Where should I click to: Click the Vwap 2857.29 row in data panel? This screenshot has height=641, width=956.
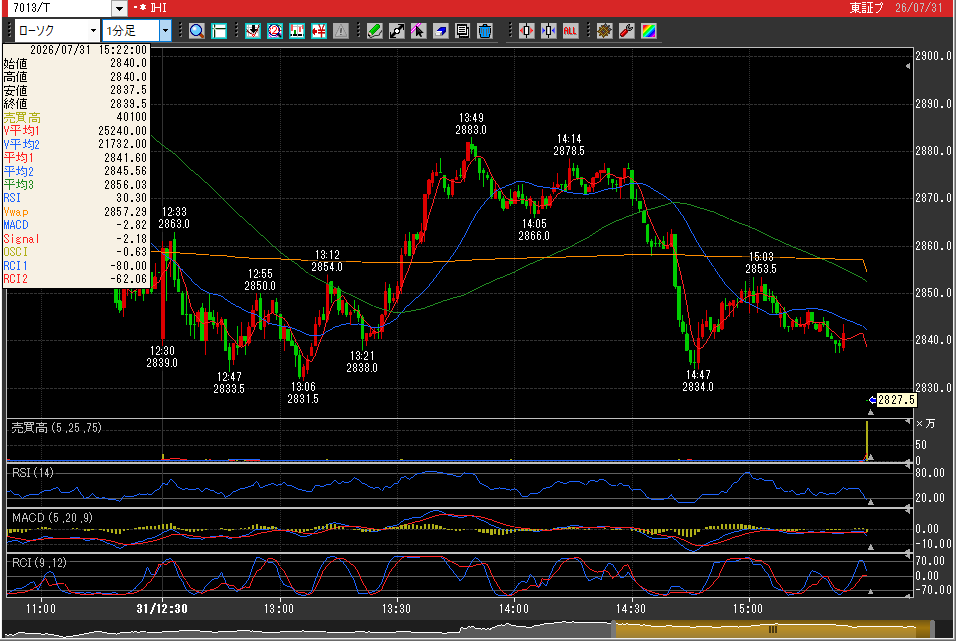(x=76, y=212)
